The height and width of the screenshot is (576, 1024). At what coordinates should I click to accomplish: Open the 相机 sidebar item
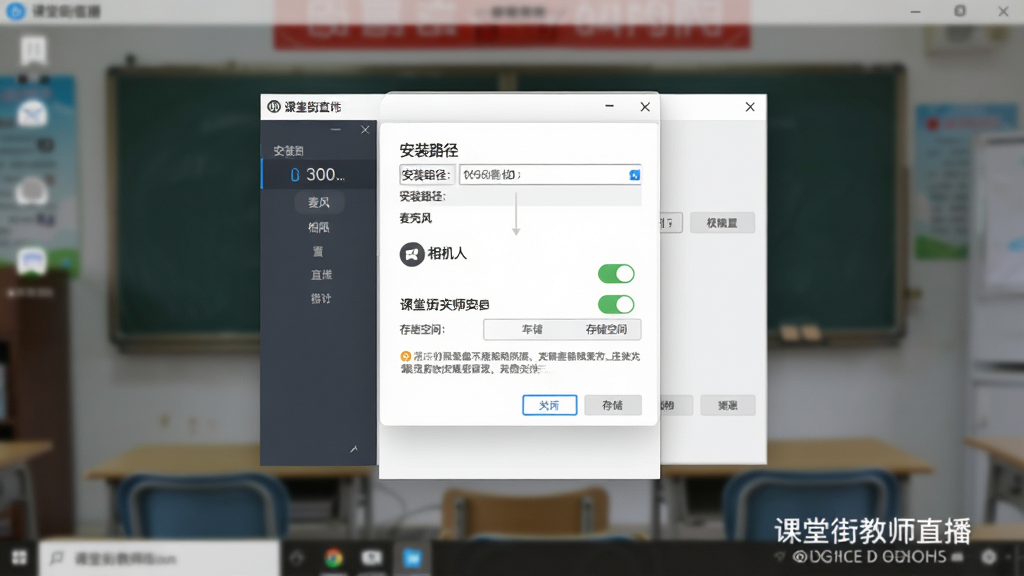(319, 227)
